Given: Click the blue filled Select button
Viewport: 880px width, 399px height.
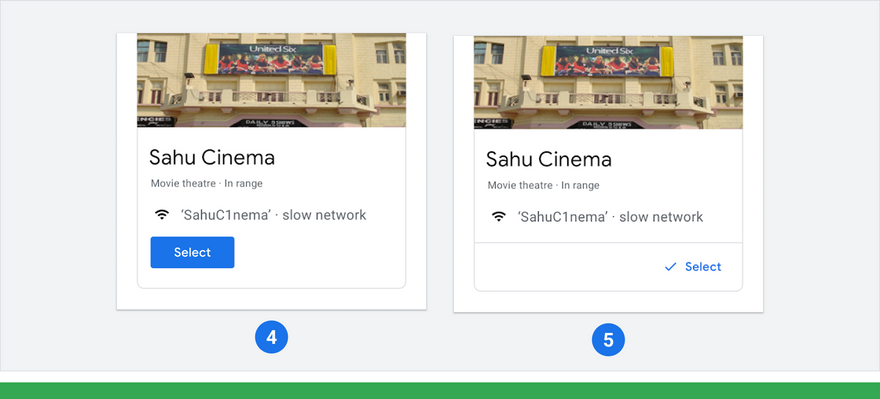Looking at the screenshot, I should point(192,253).
